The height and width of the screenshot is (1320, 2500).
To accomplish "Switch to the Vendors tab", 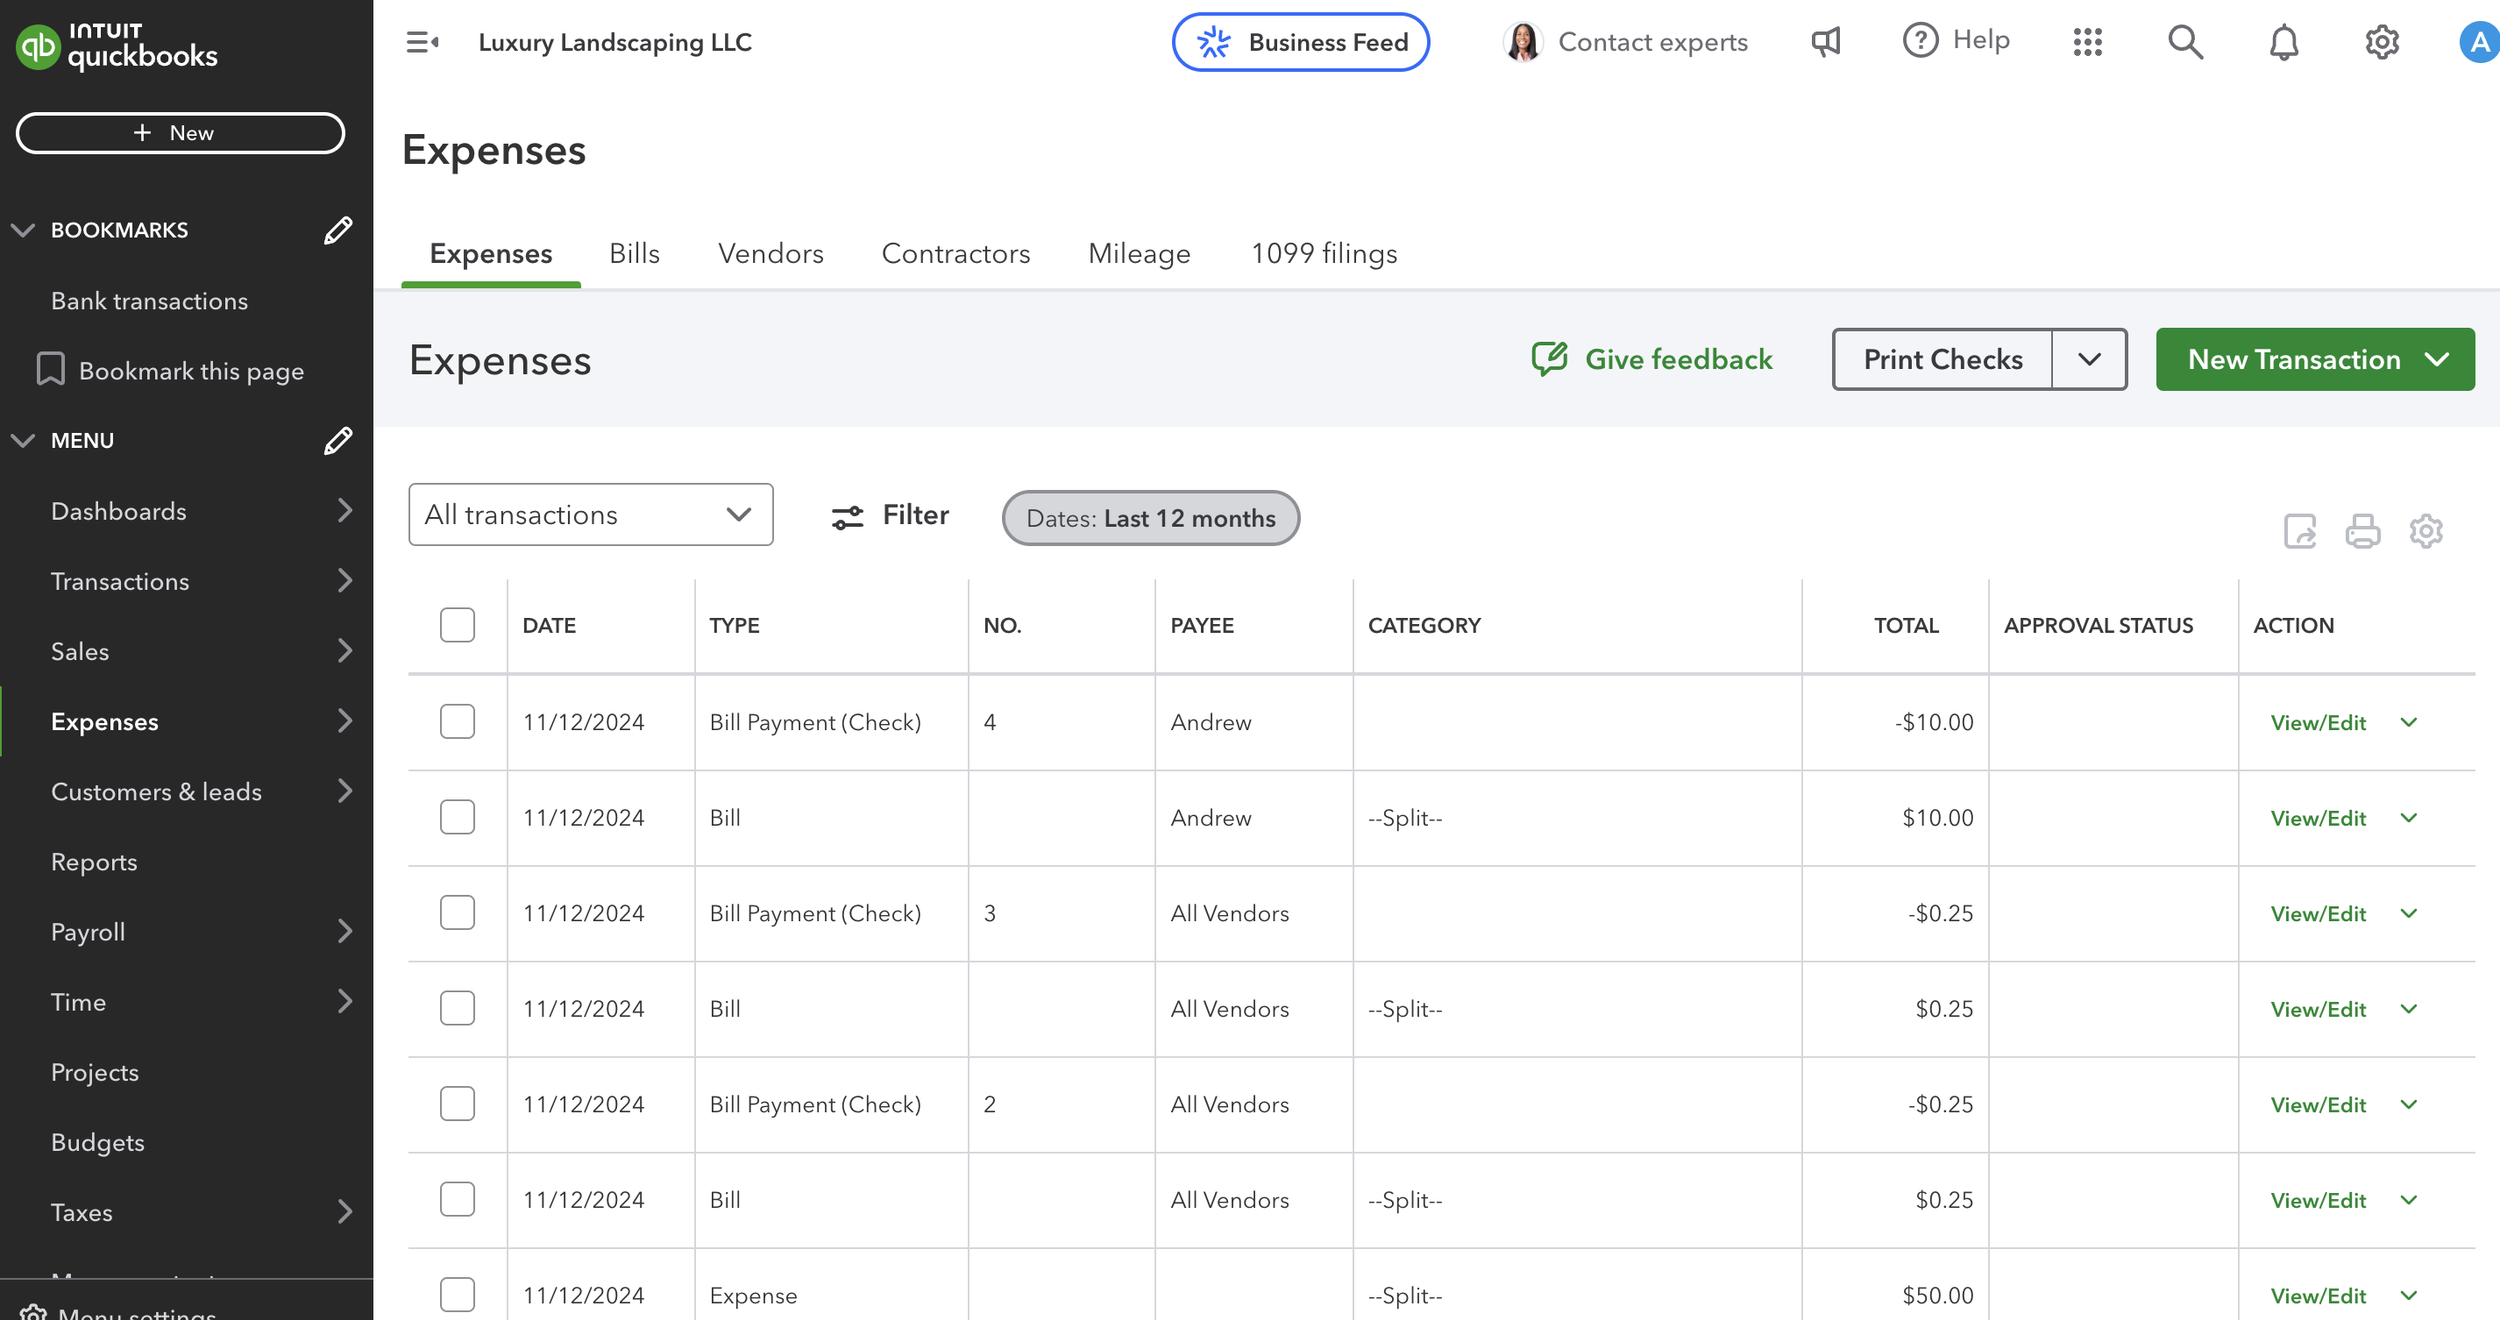I will 770,254.
